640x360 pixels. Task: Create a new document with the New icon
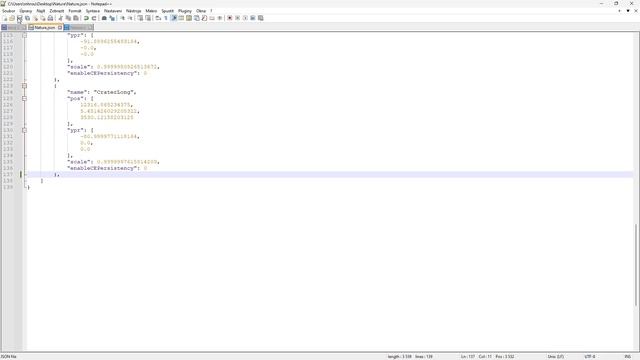tap(5, 18)
